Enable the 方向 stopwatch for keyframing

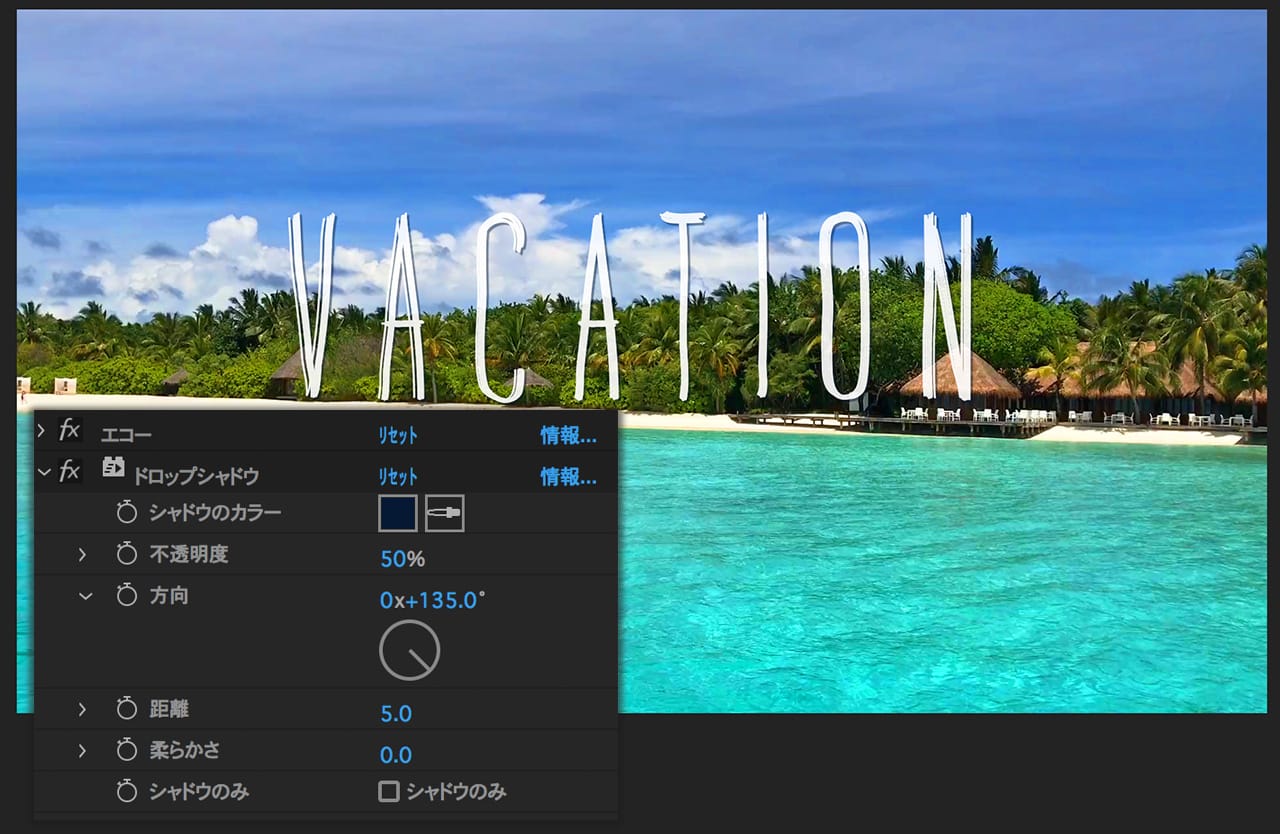click(x=126, y=596)
